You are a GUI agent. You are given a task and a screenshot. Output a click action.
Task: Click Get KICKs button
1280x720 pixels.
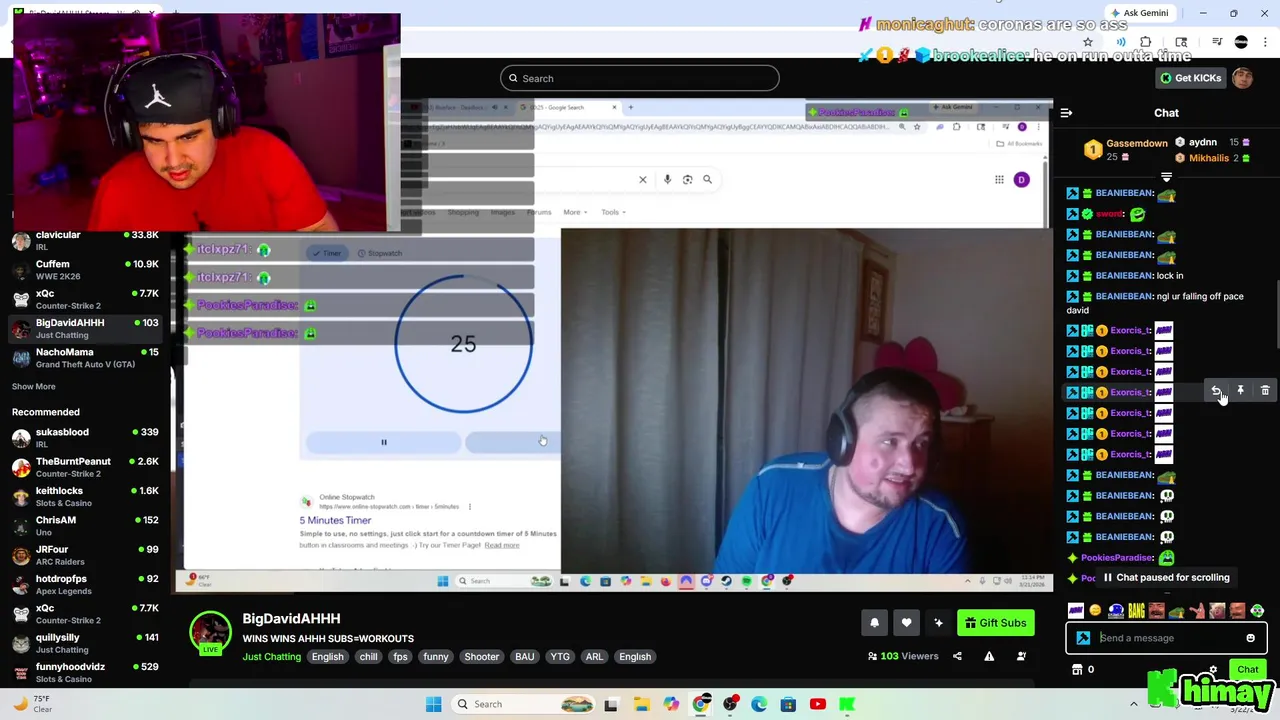(x=1190, y=78)
